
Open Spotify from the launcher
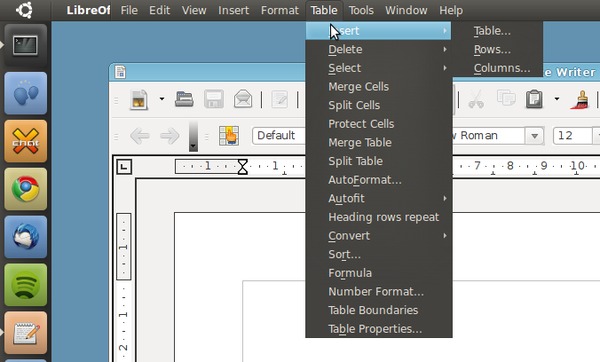coord(25,285)
